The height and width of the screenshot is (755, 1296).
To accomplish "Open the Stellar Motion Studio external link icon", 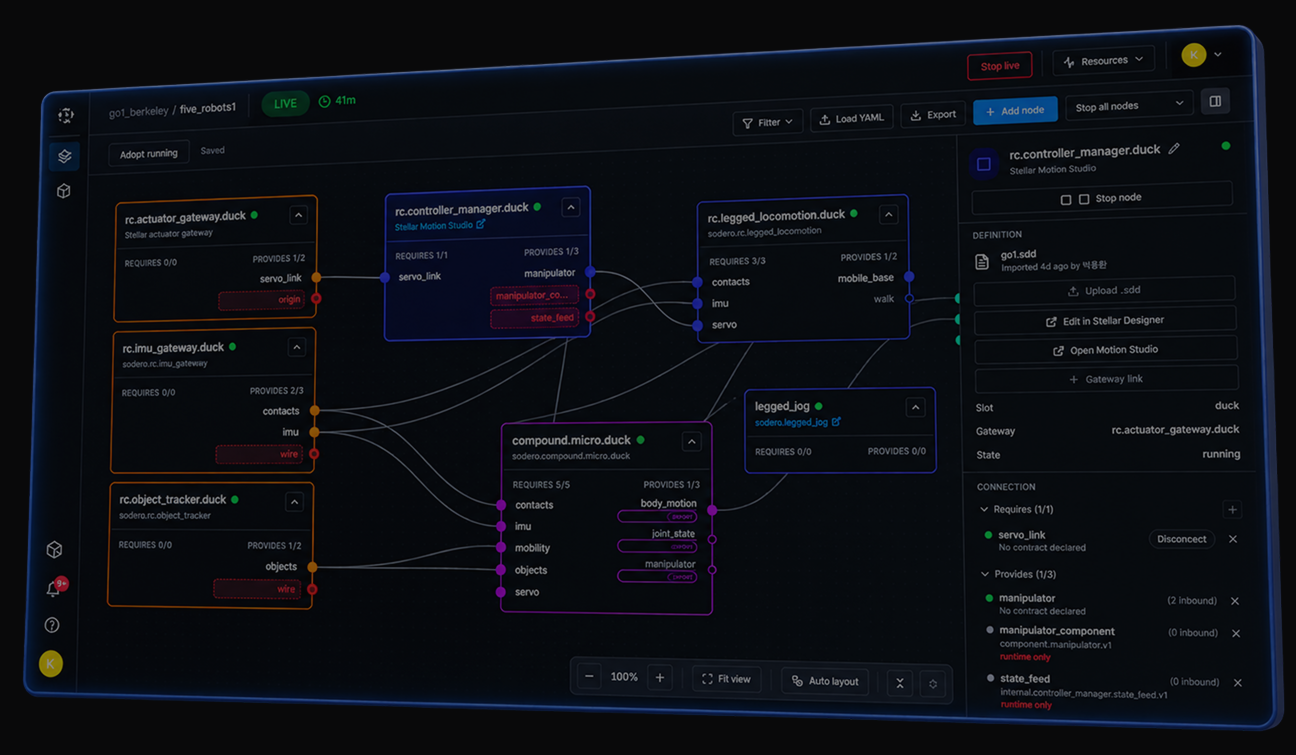I will (x=481, y=225).
